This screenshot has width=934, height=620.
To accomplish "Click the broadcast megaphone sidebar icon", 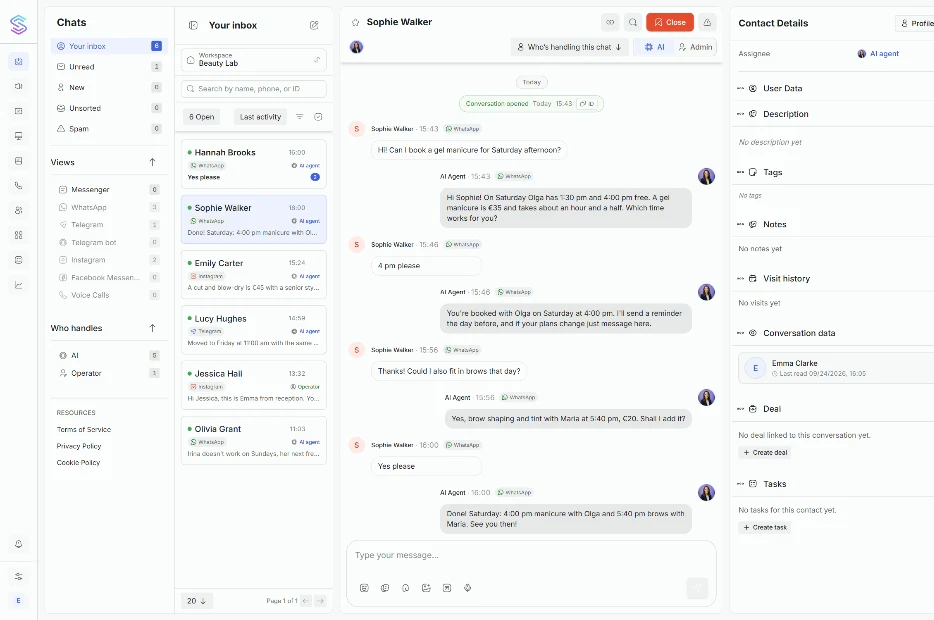I will 18,86.
